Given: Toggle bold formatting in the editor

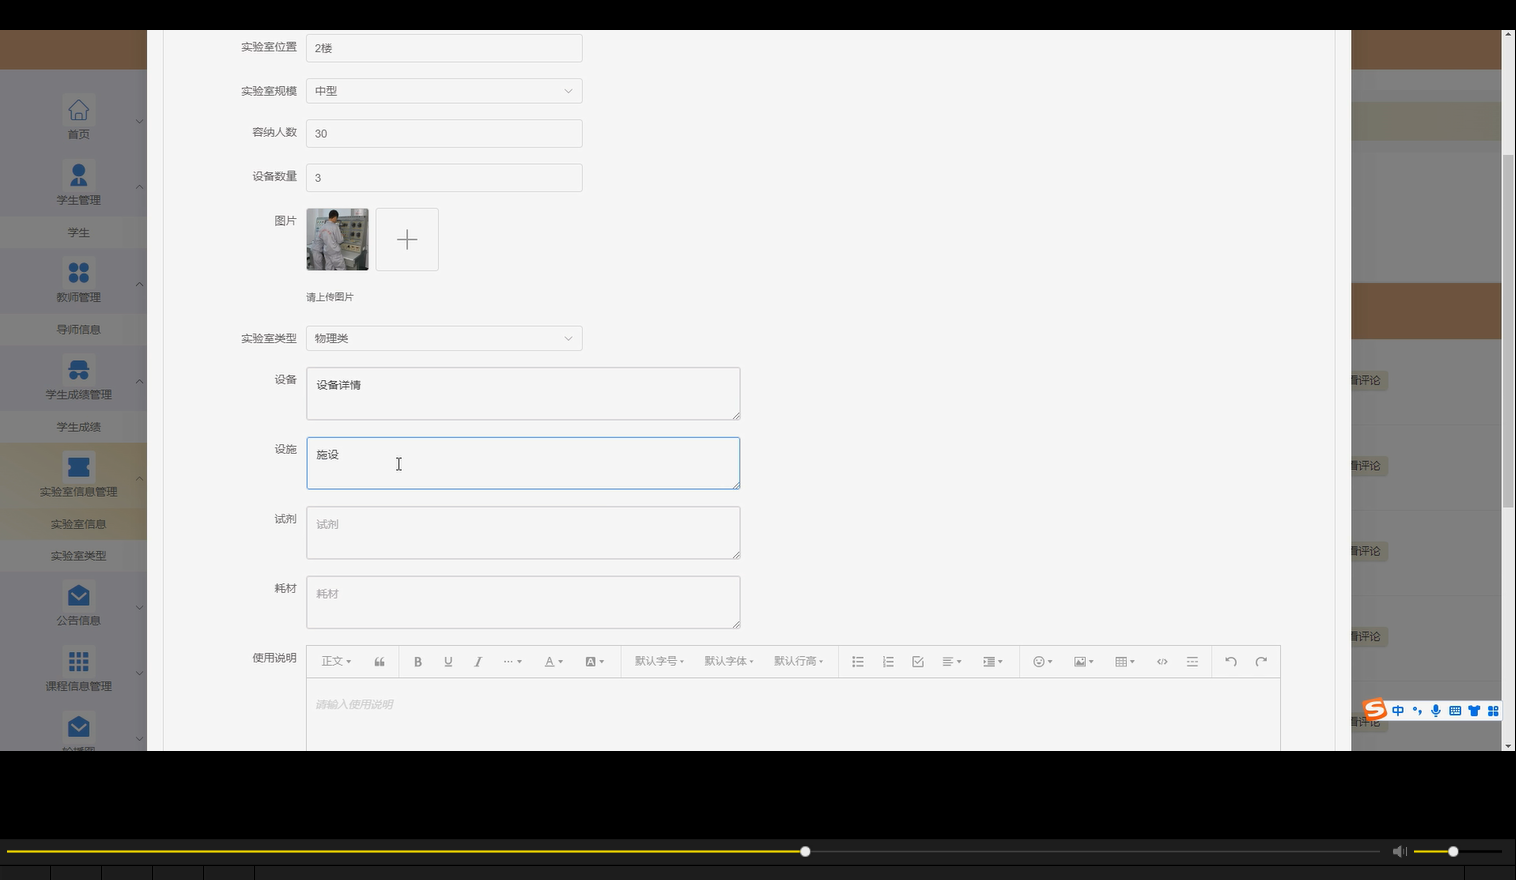Looking at the screenshot, I should tap(418, 662).
